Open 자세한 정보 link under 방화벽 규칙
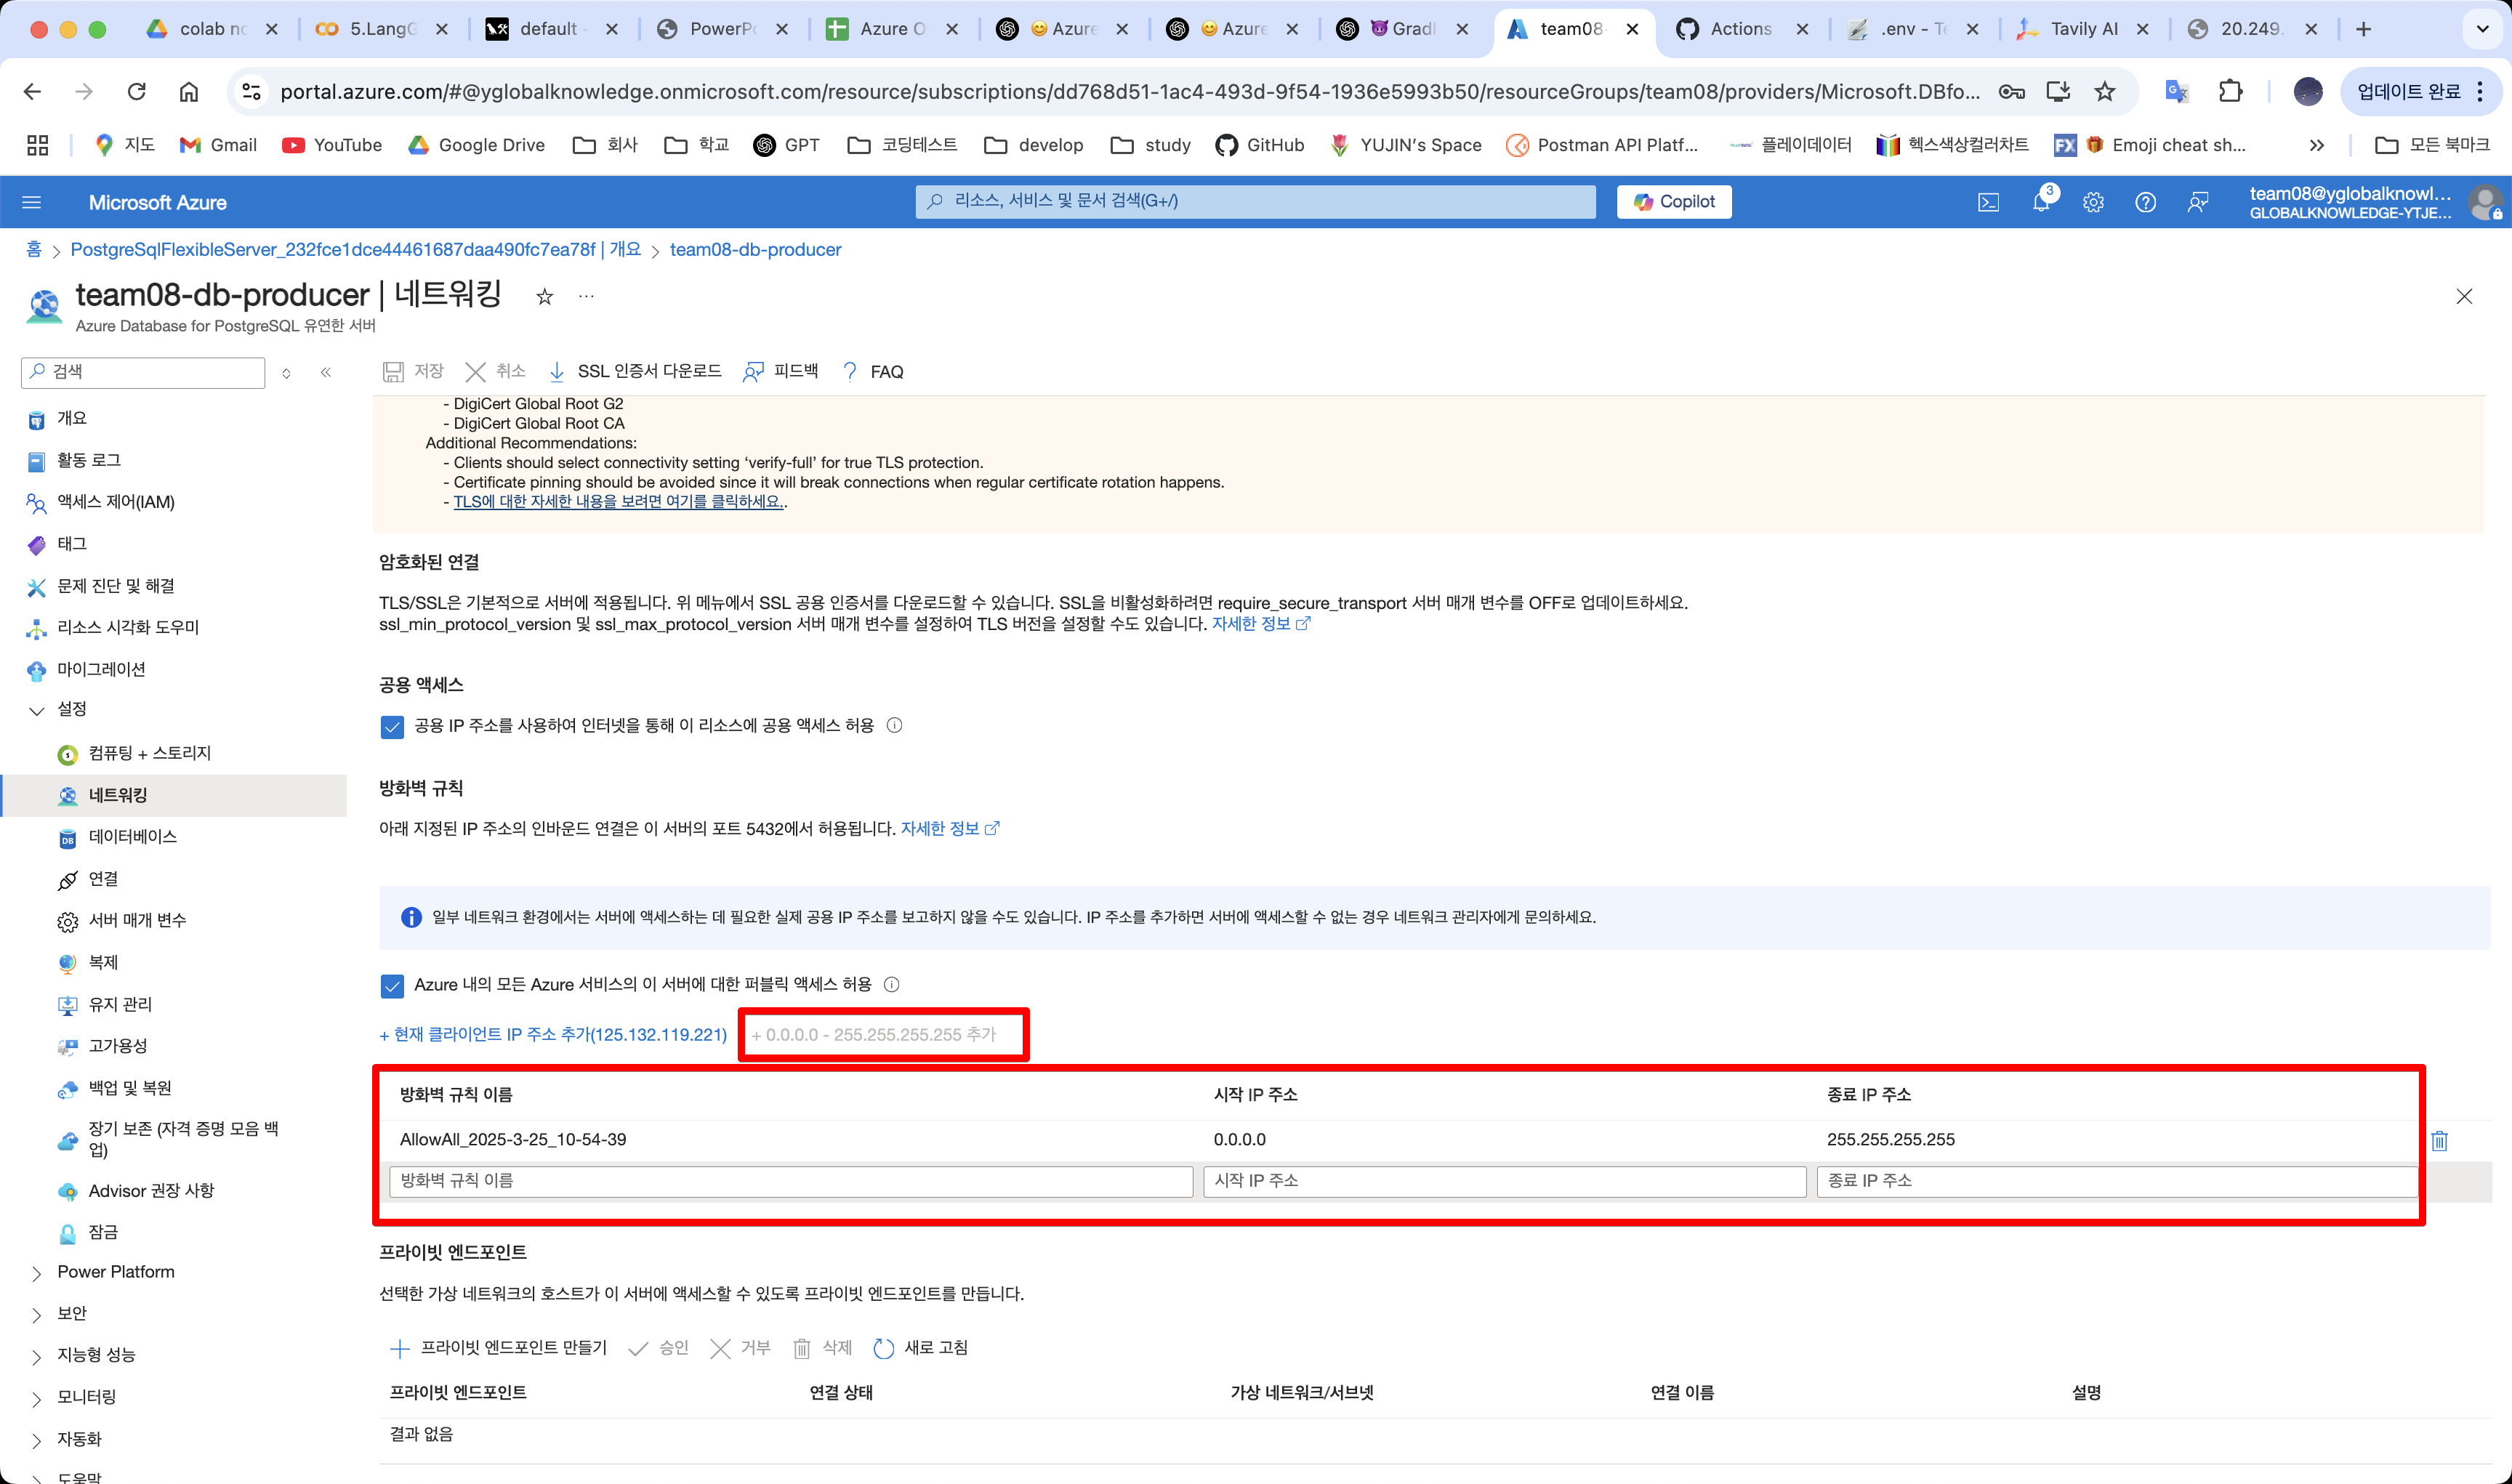 pos(950,828)
